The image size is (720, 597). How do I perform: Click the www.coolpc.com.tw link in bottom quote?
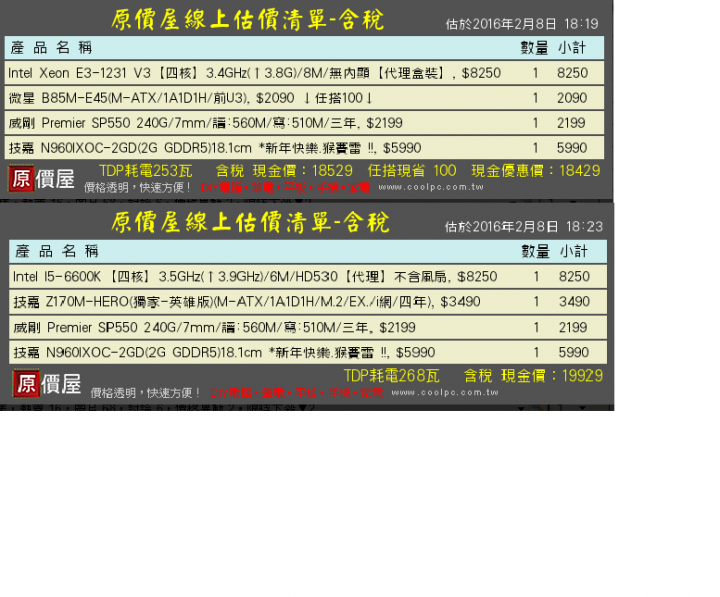coord(444,392)
